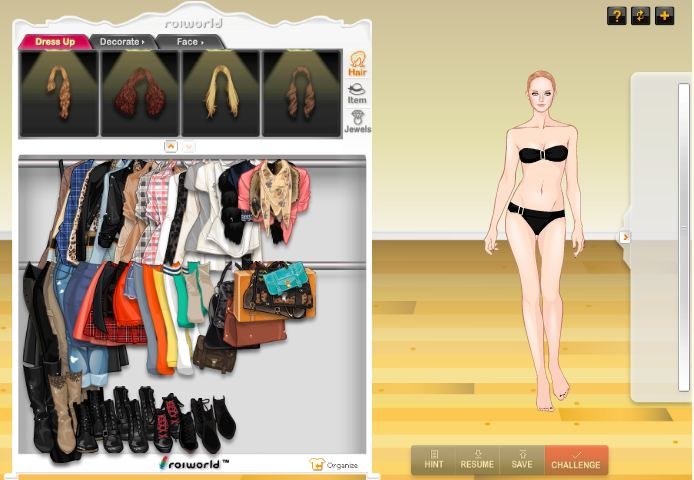The height and width of the screenshot is (480, 694).
Task: Choose the straight blonde hairstyle thumbnail
Action: pos(220,93)
